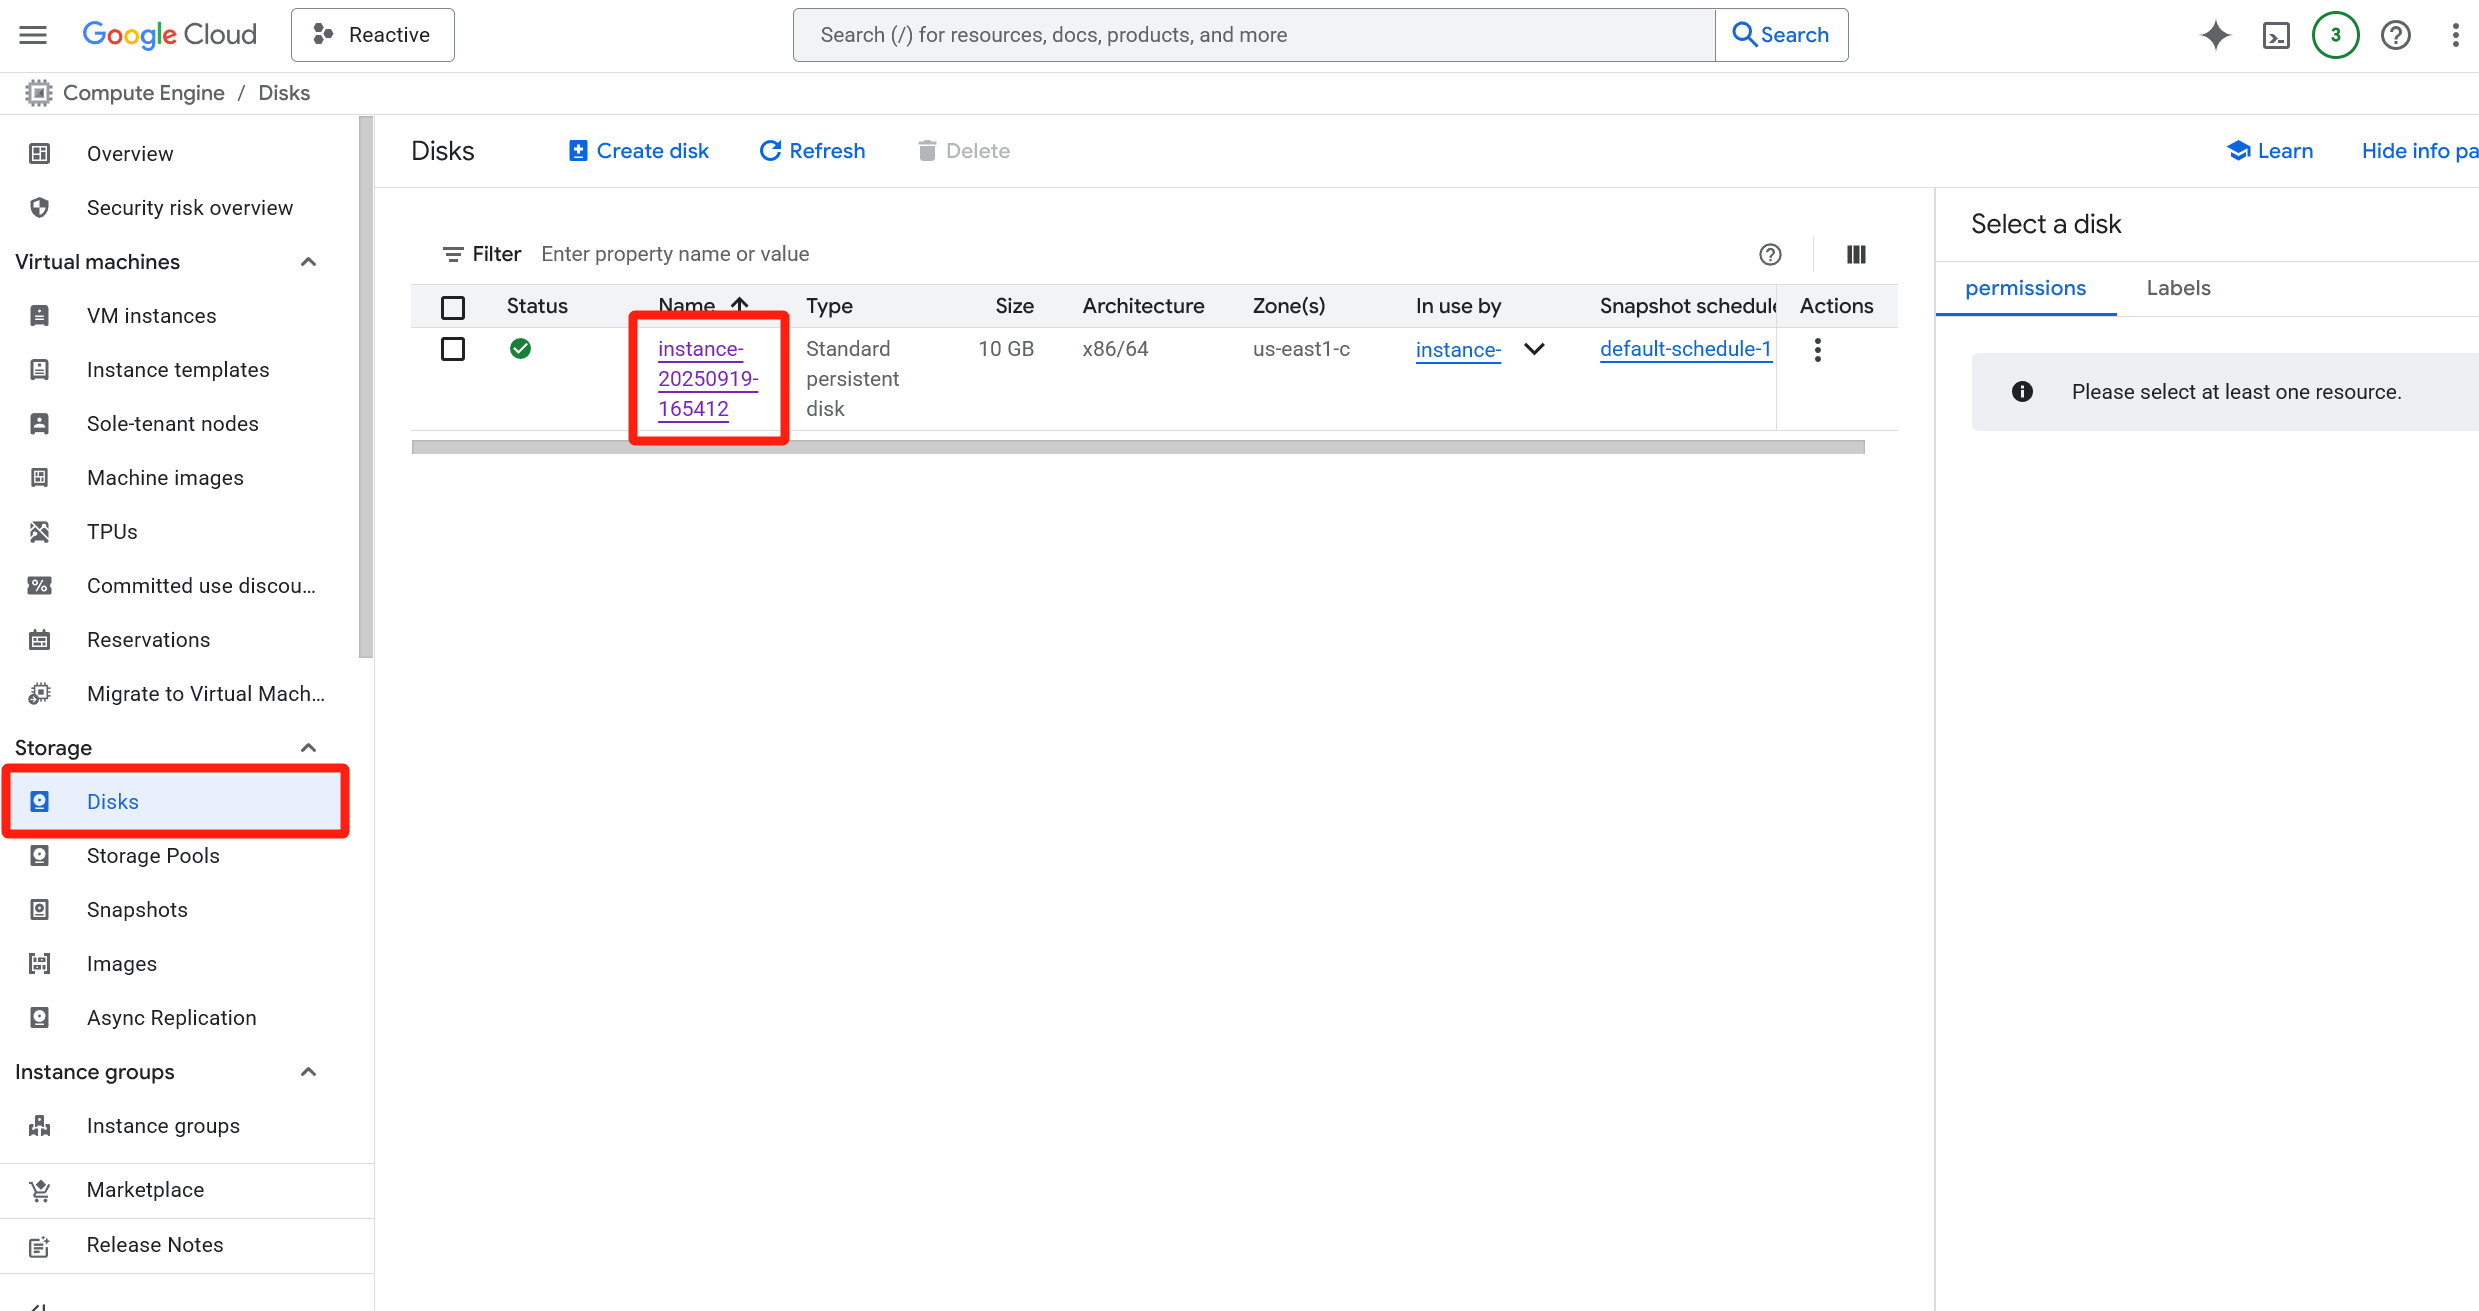Open column display options icon
The width and height of the screenshot is (2479, 1311).
coord(1856,254)
